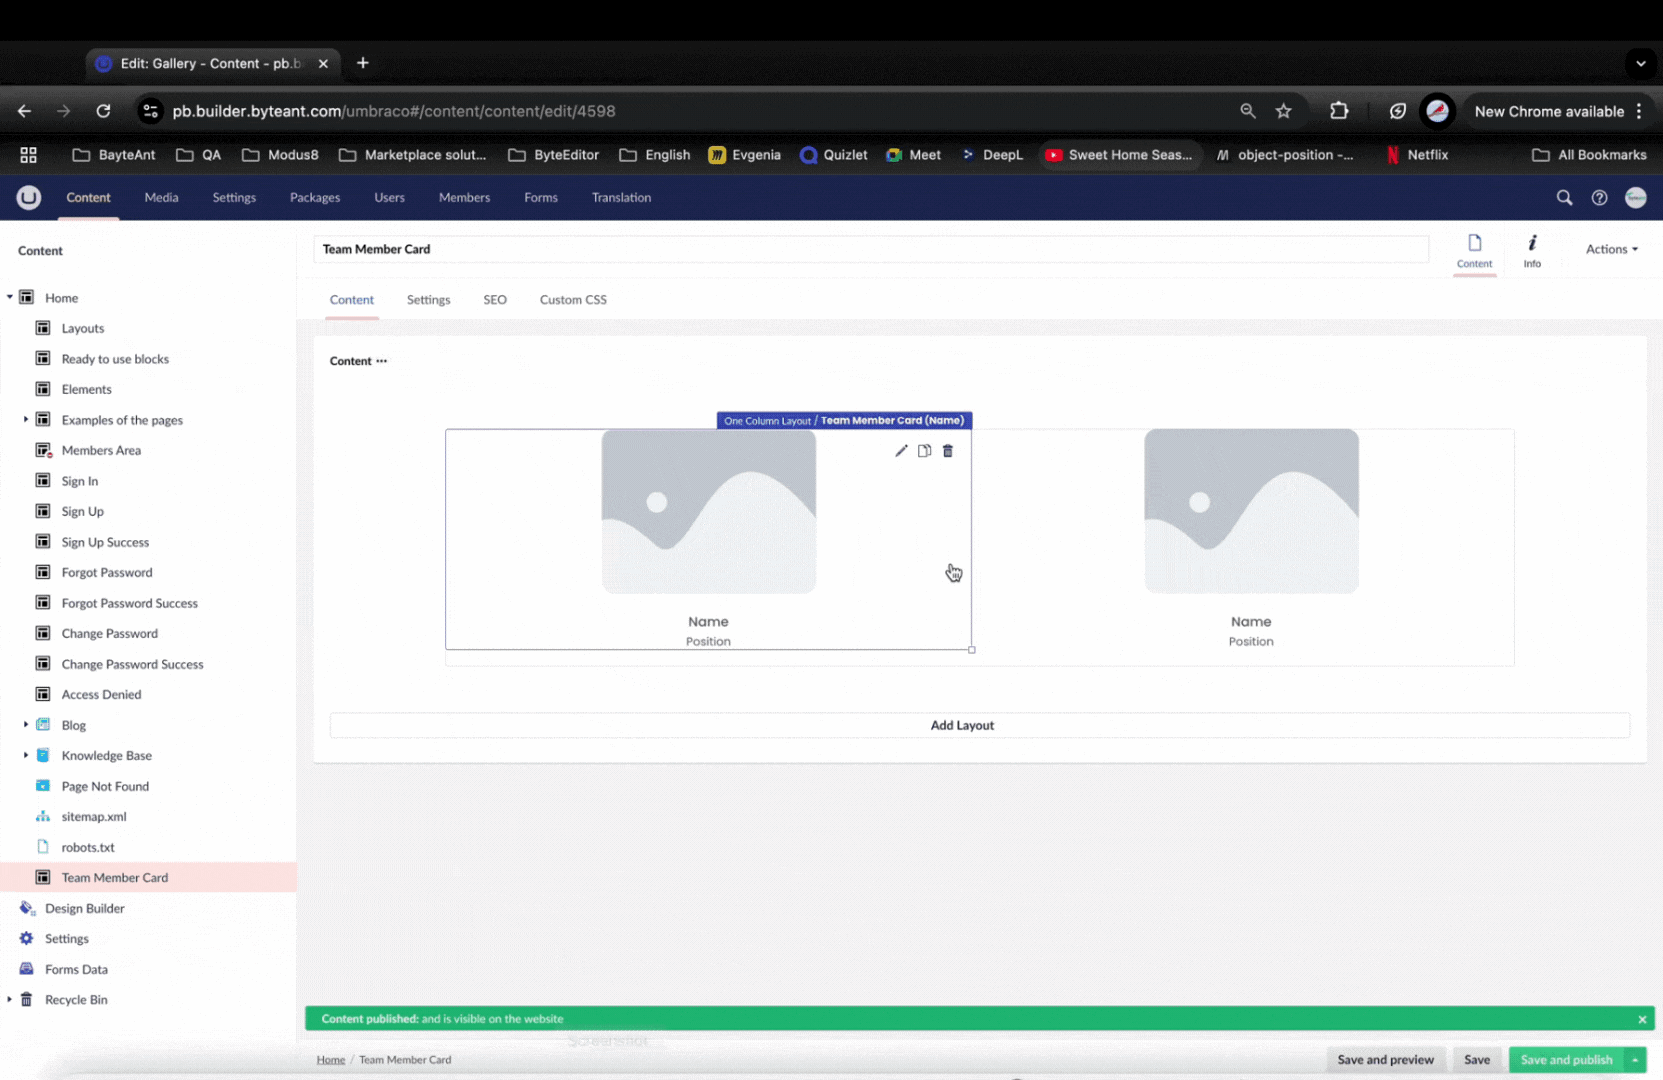Open Forms Data node
The height and width of the screenshot is (1080, 1663).
[x=76, y=969]
